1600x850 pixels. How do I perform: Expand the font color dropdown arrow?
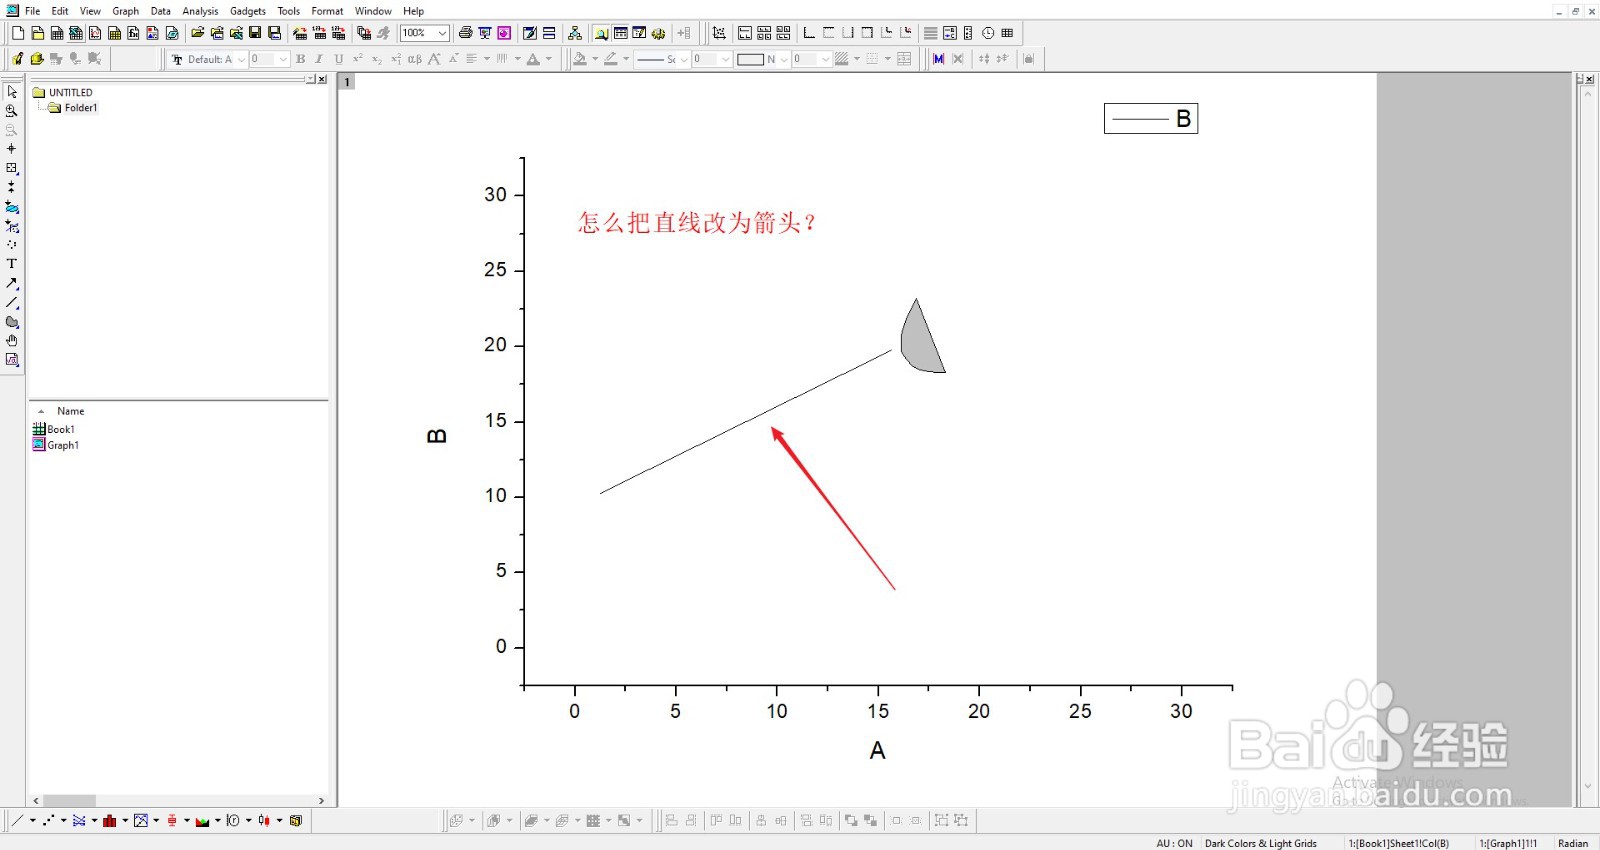click(x=548, y=59)
